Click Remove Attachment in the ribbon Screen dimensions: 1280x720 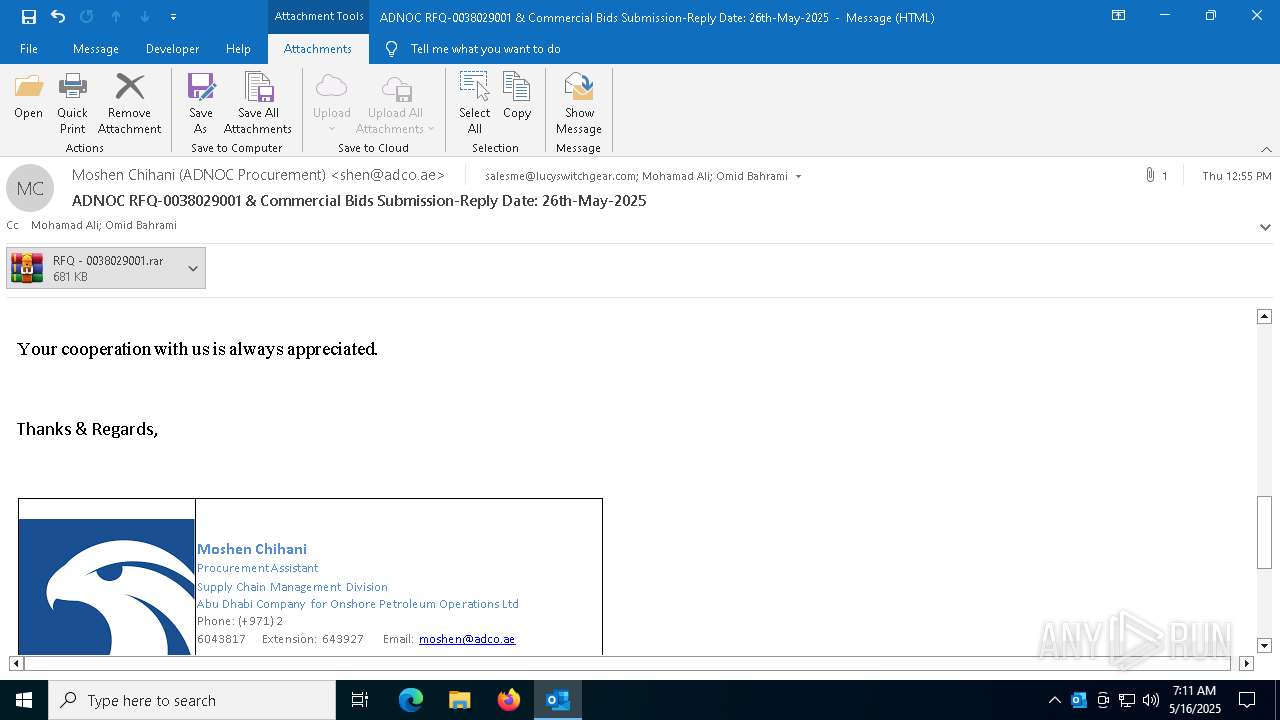(x=129, y=104)
